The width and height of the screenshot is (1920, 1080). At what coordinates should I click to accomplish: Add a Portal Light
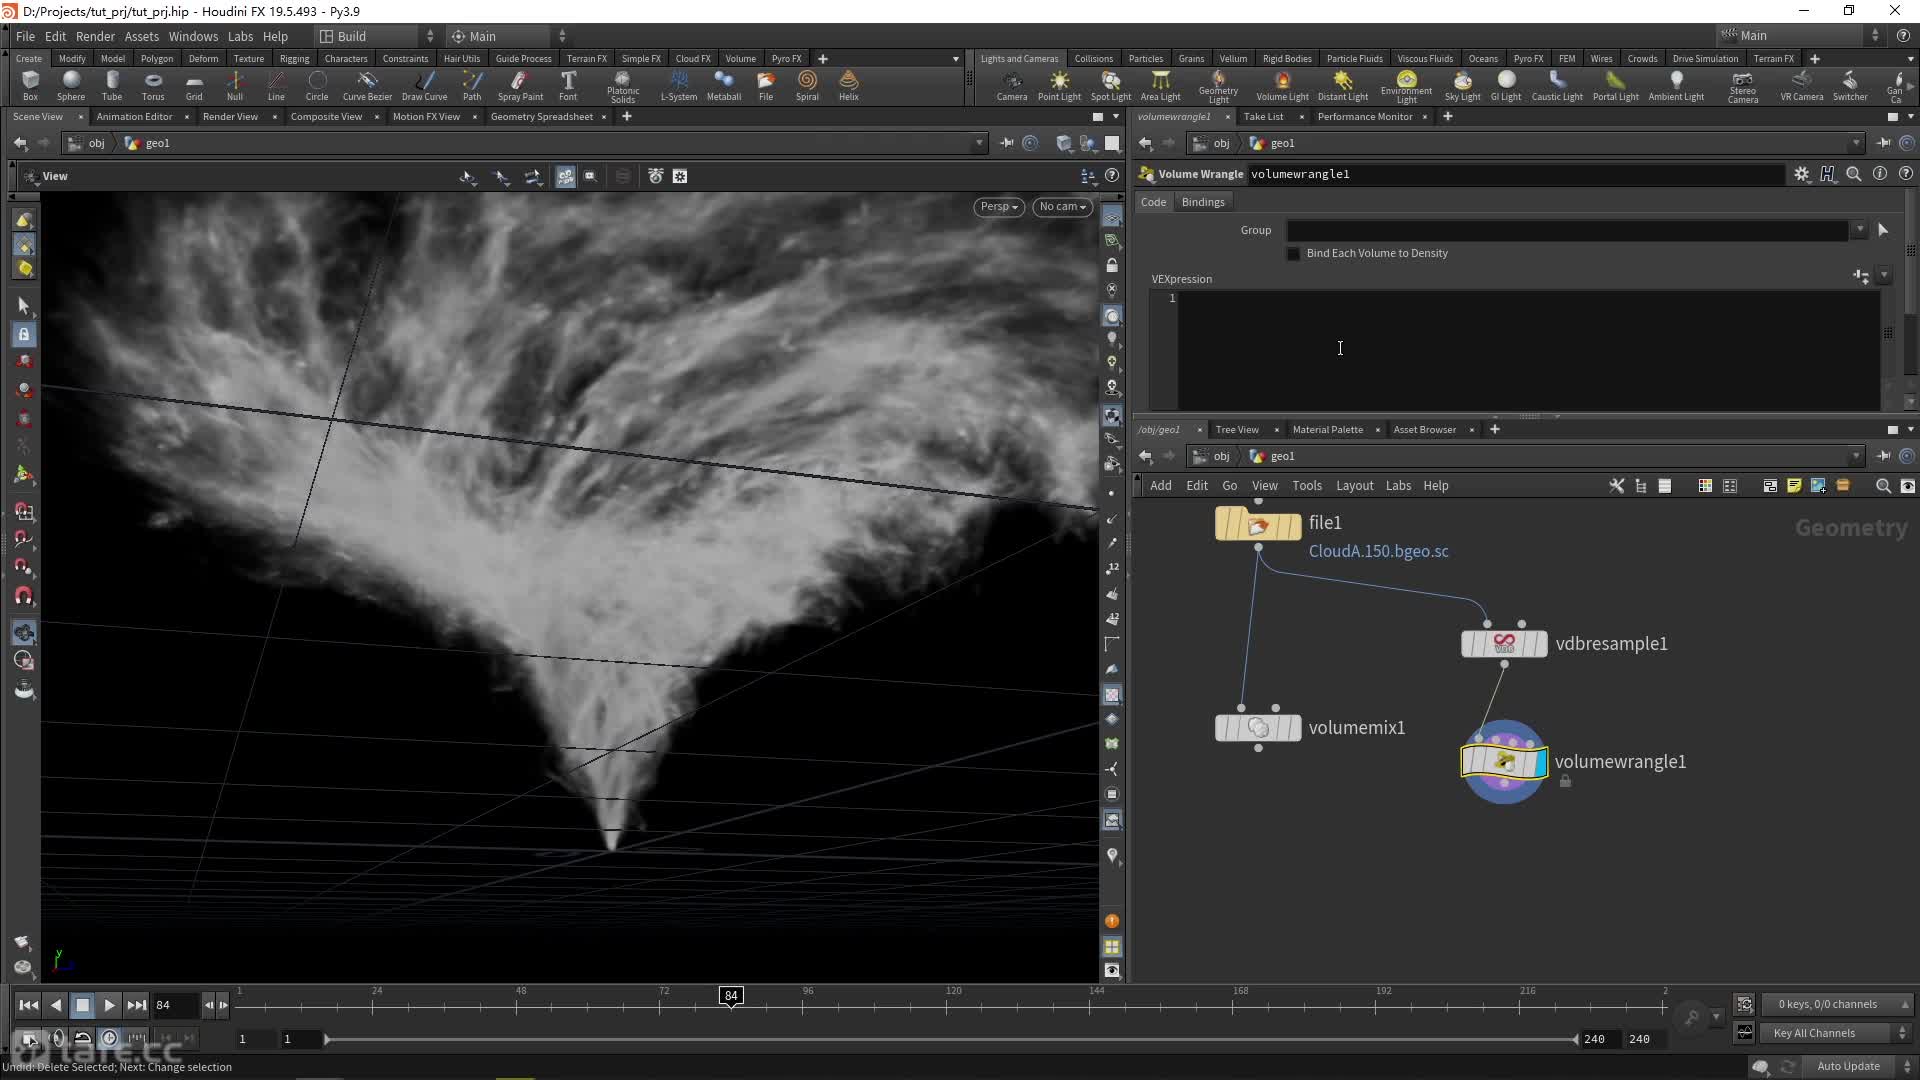coord(1615,85)
